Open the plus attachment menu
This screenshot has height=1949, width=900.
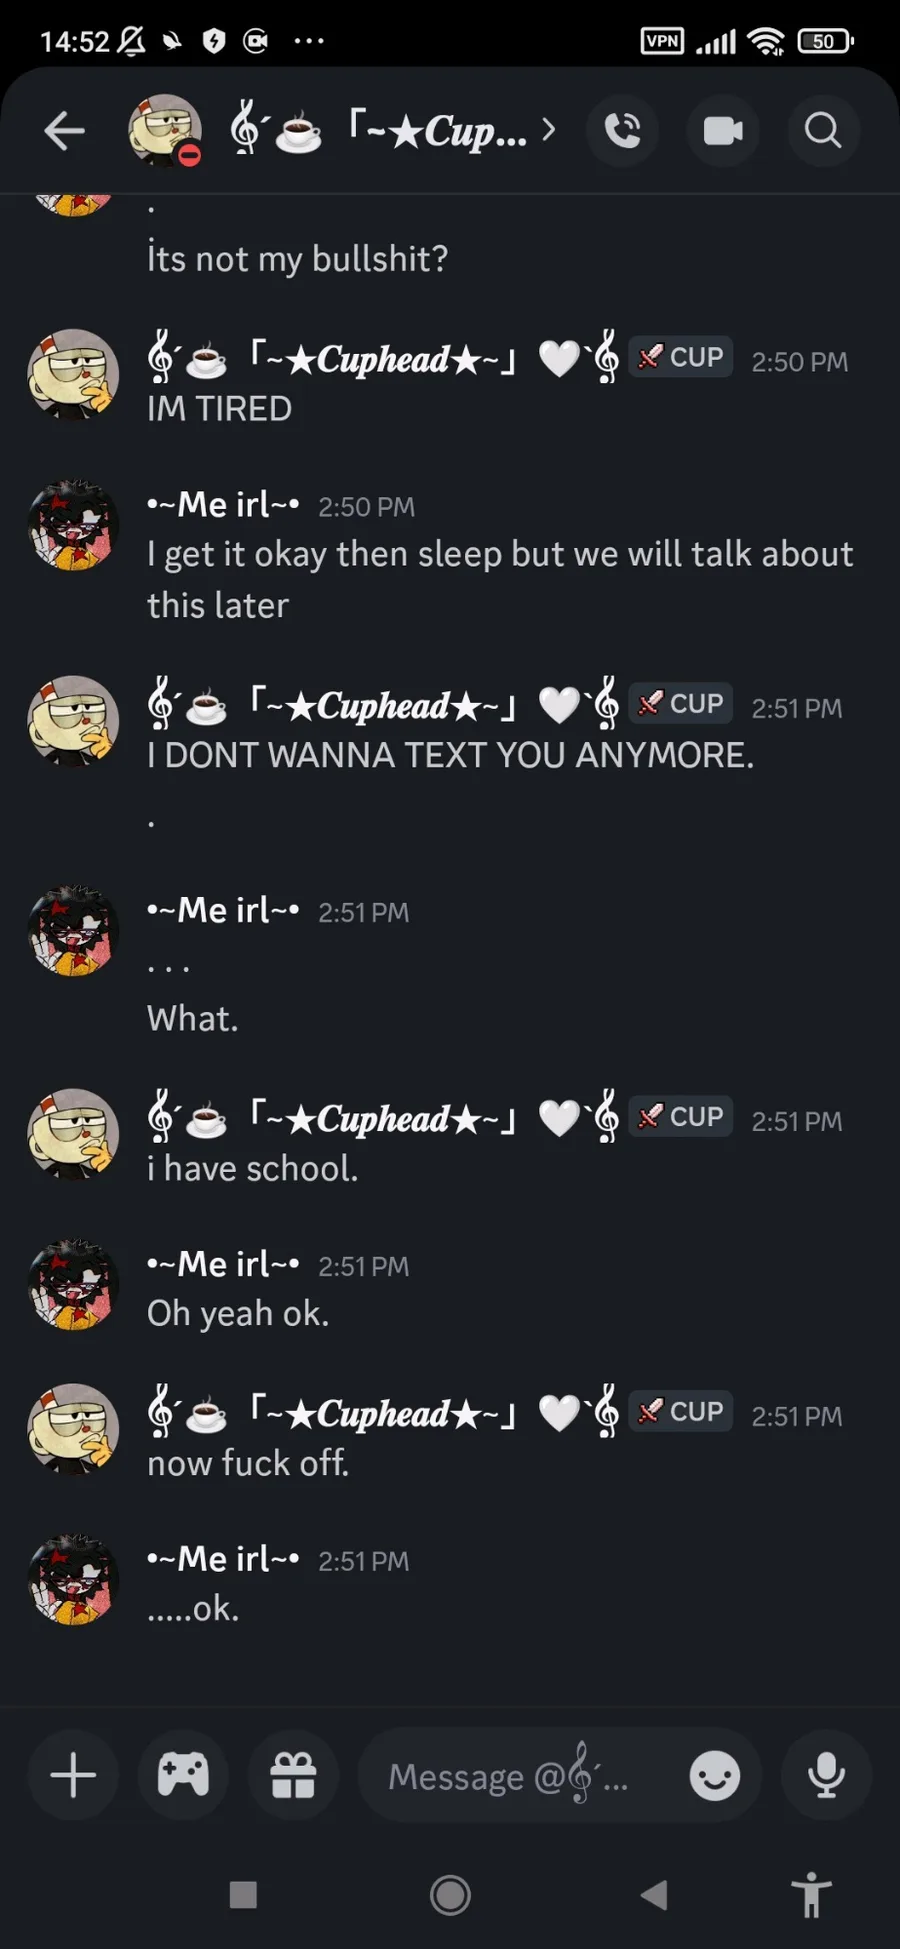(x=74, y=1776)
